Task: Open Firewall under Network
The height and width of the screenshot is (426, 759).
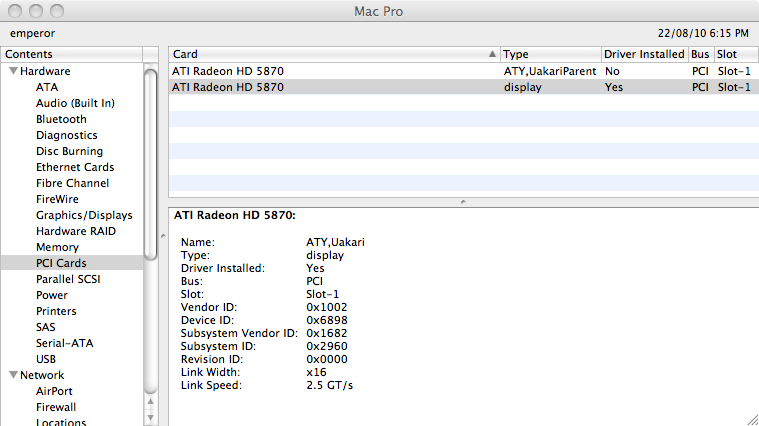Action: coord(56,407)
